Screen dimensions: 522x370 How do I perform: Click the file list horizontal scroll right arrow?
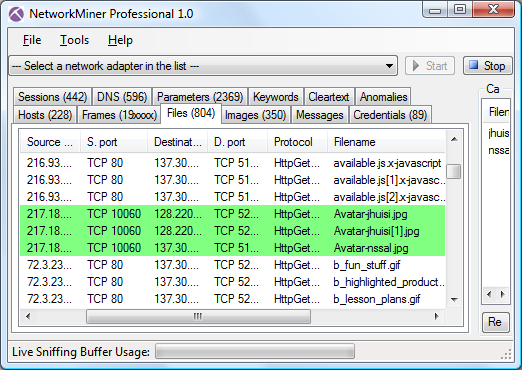click(x=437, y=316)
